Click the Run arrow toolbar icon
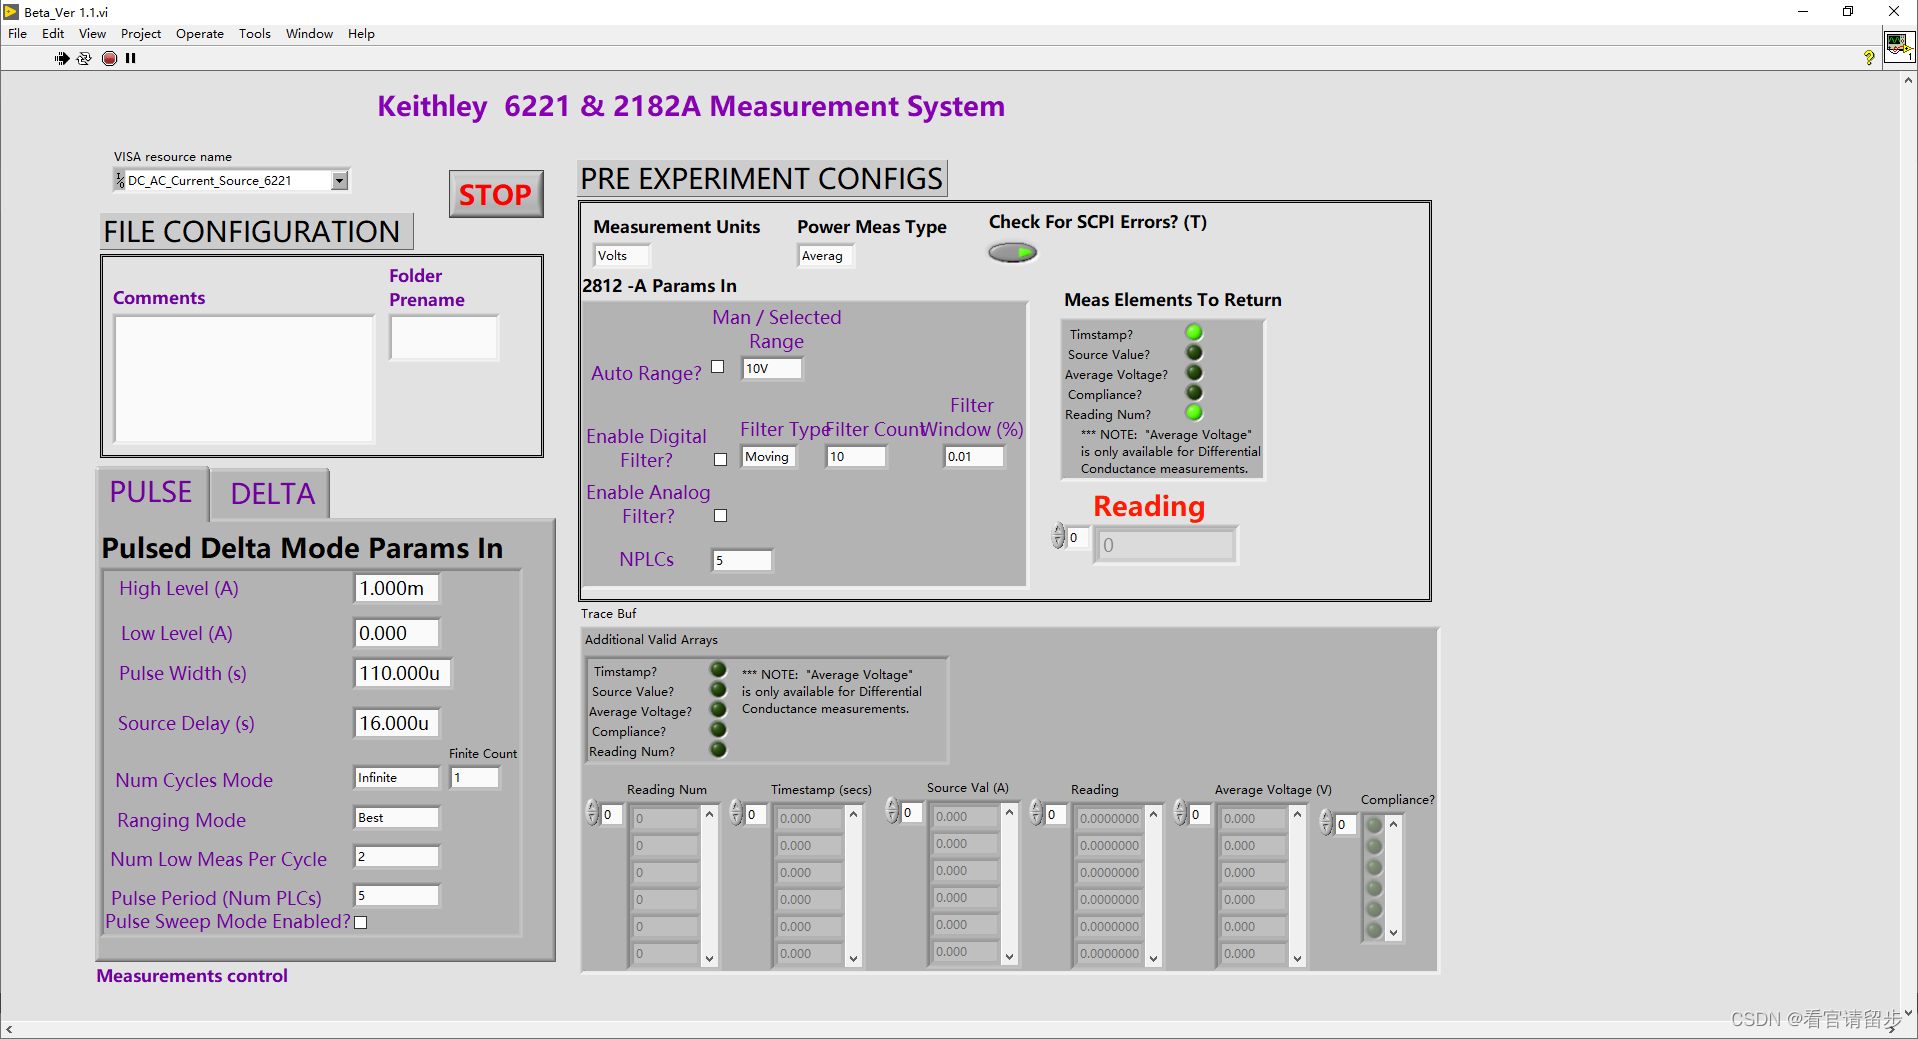 (62, 58)
